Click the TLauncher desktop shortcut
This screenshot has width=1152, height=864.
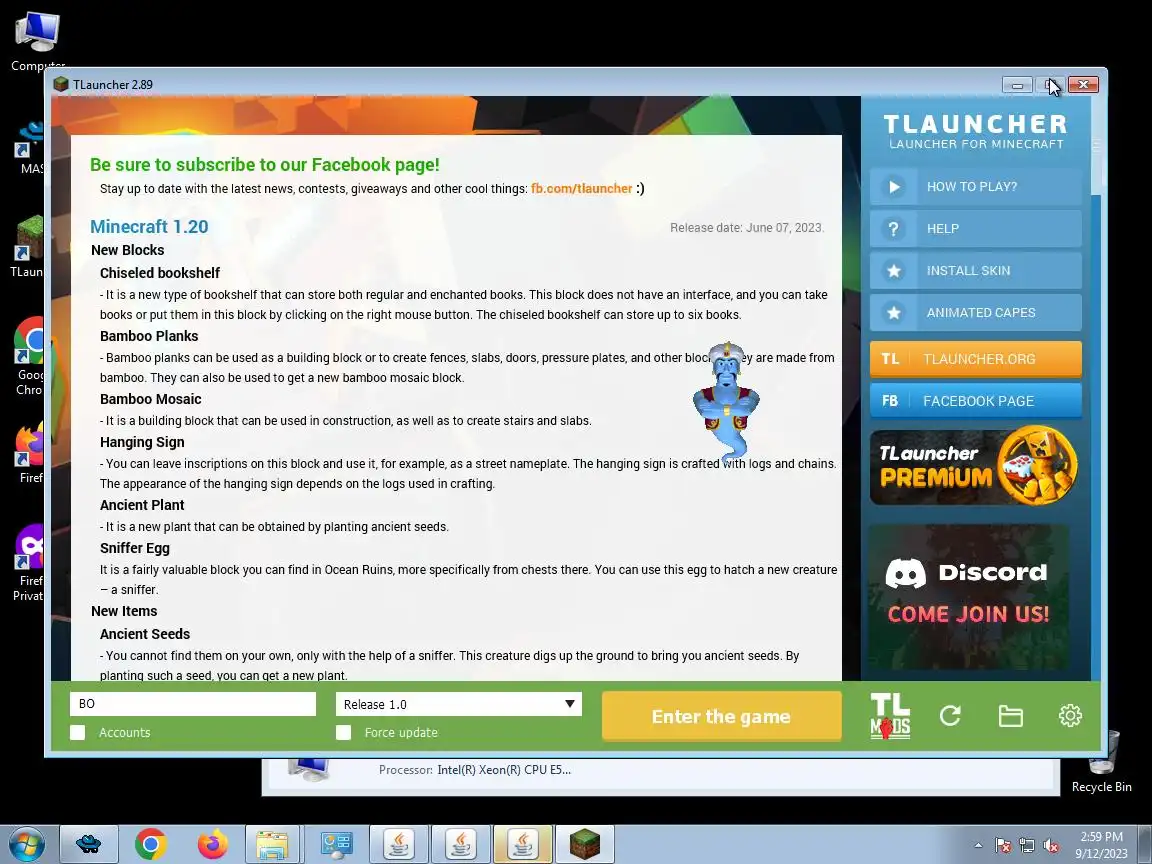[28, 247]
